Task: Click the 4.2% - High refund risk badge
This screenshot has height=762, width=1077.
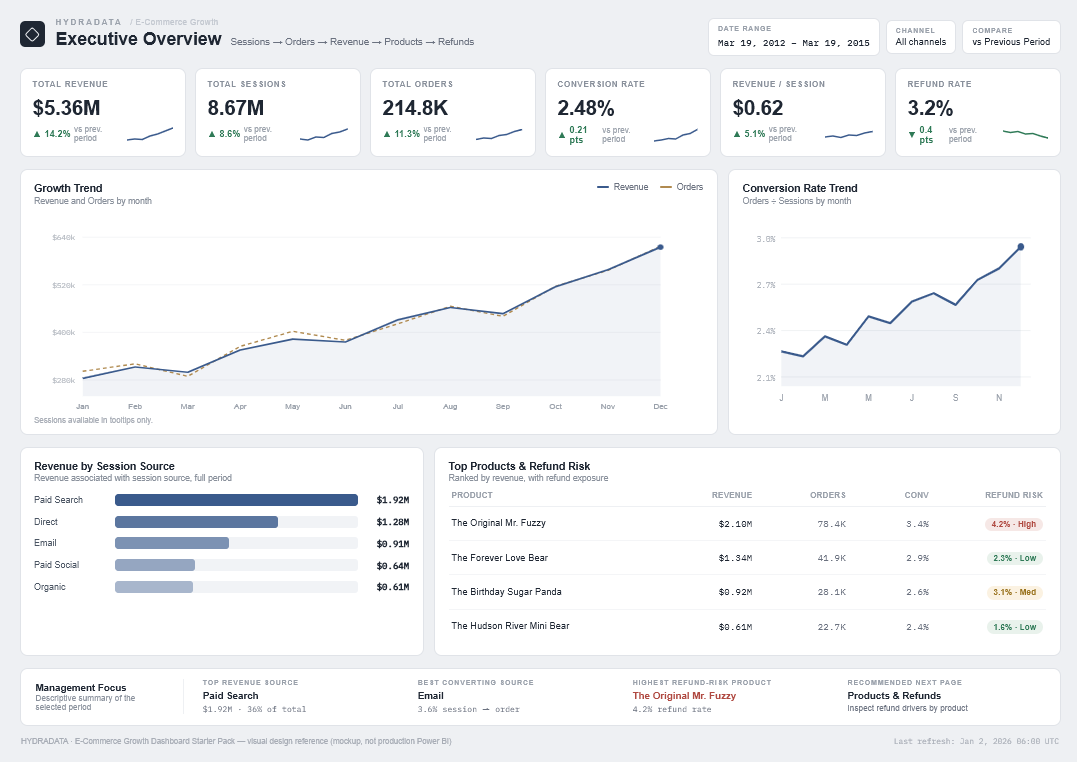Action: (1014, 524)
